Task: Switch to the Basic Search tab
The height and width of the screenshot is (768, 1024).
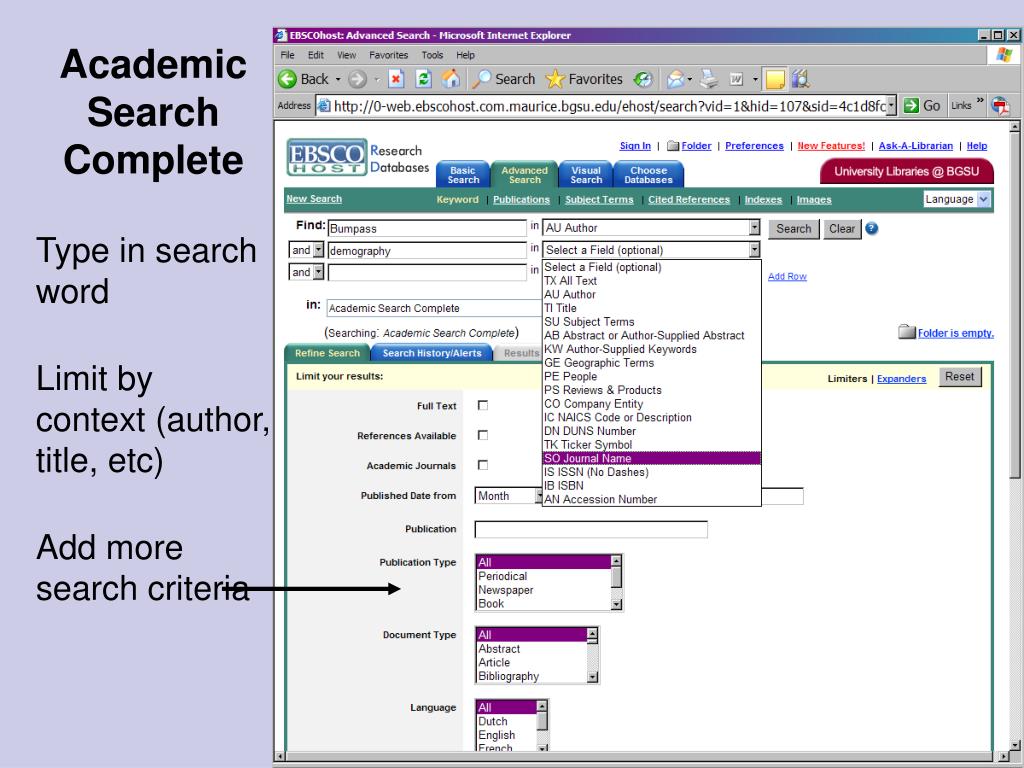Action: pos(463,175)
